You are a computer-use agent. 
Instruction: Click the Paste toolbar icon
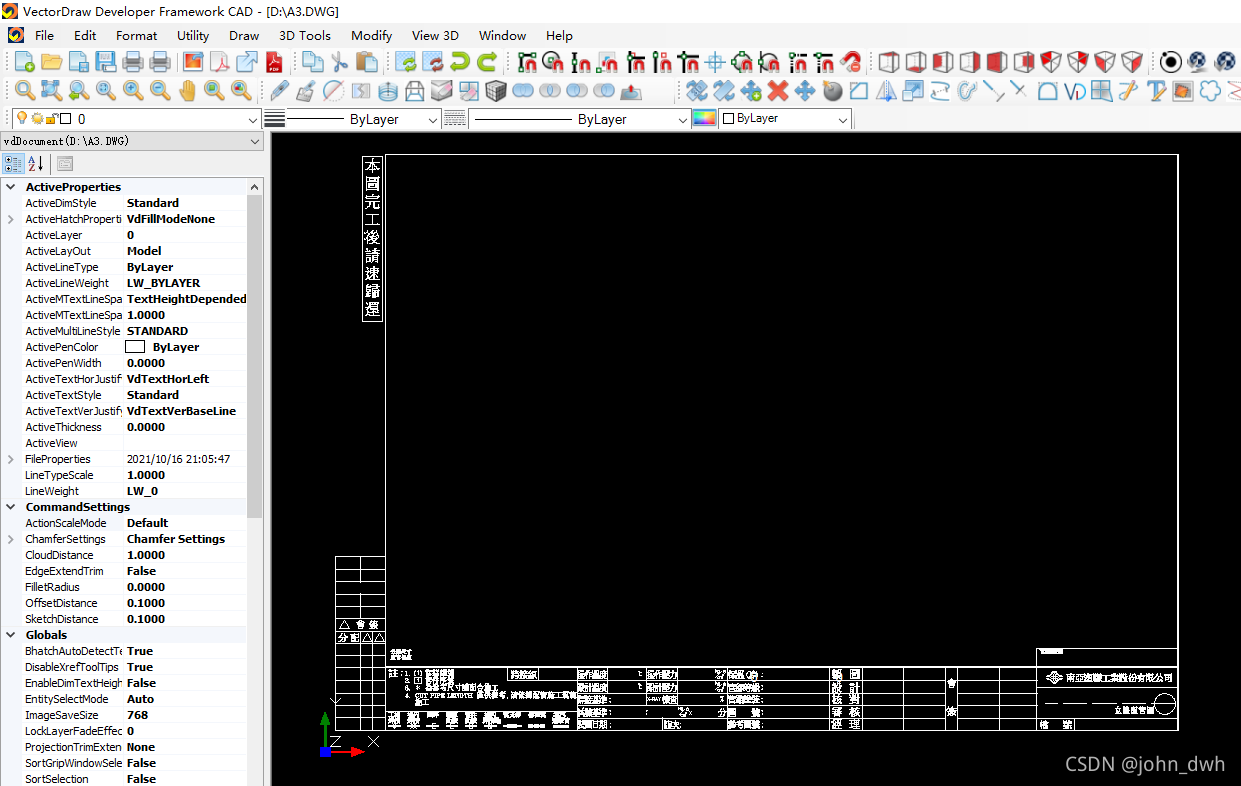(x=366, y=61)
